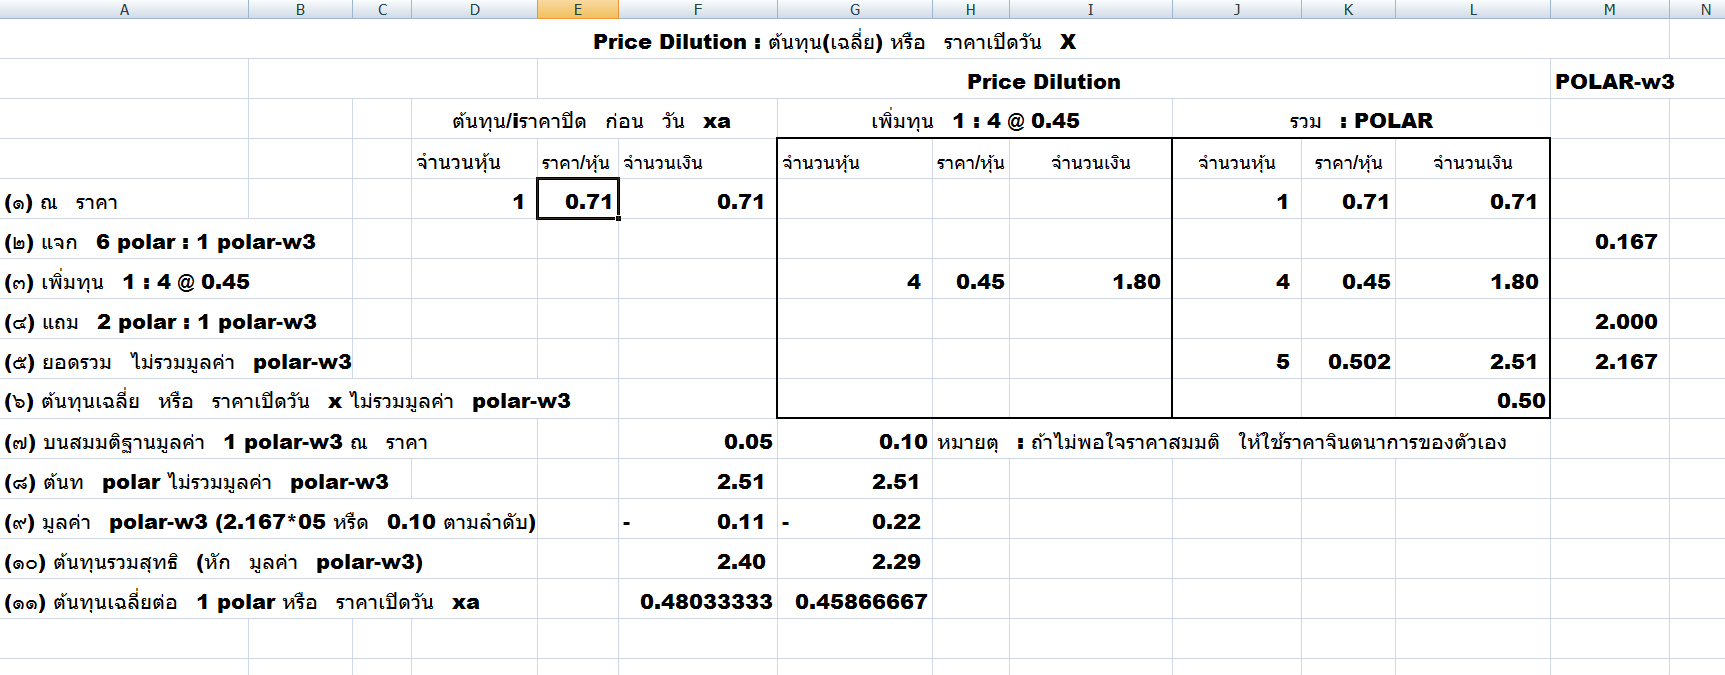Select 0.71 in column K of row (๑)

(1365, 202)
